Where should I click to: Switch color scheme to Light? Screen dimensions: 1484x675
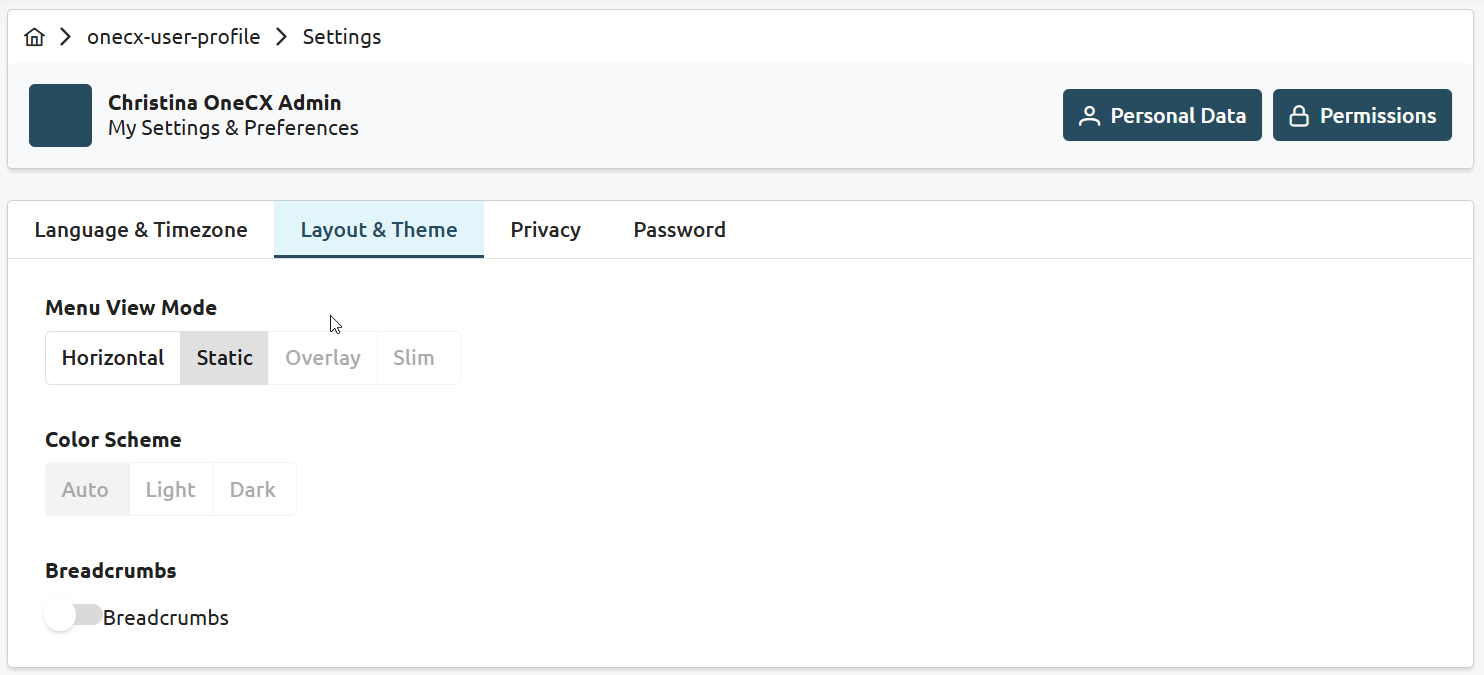(x=171, y=490)
